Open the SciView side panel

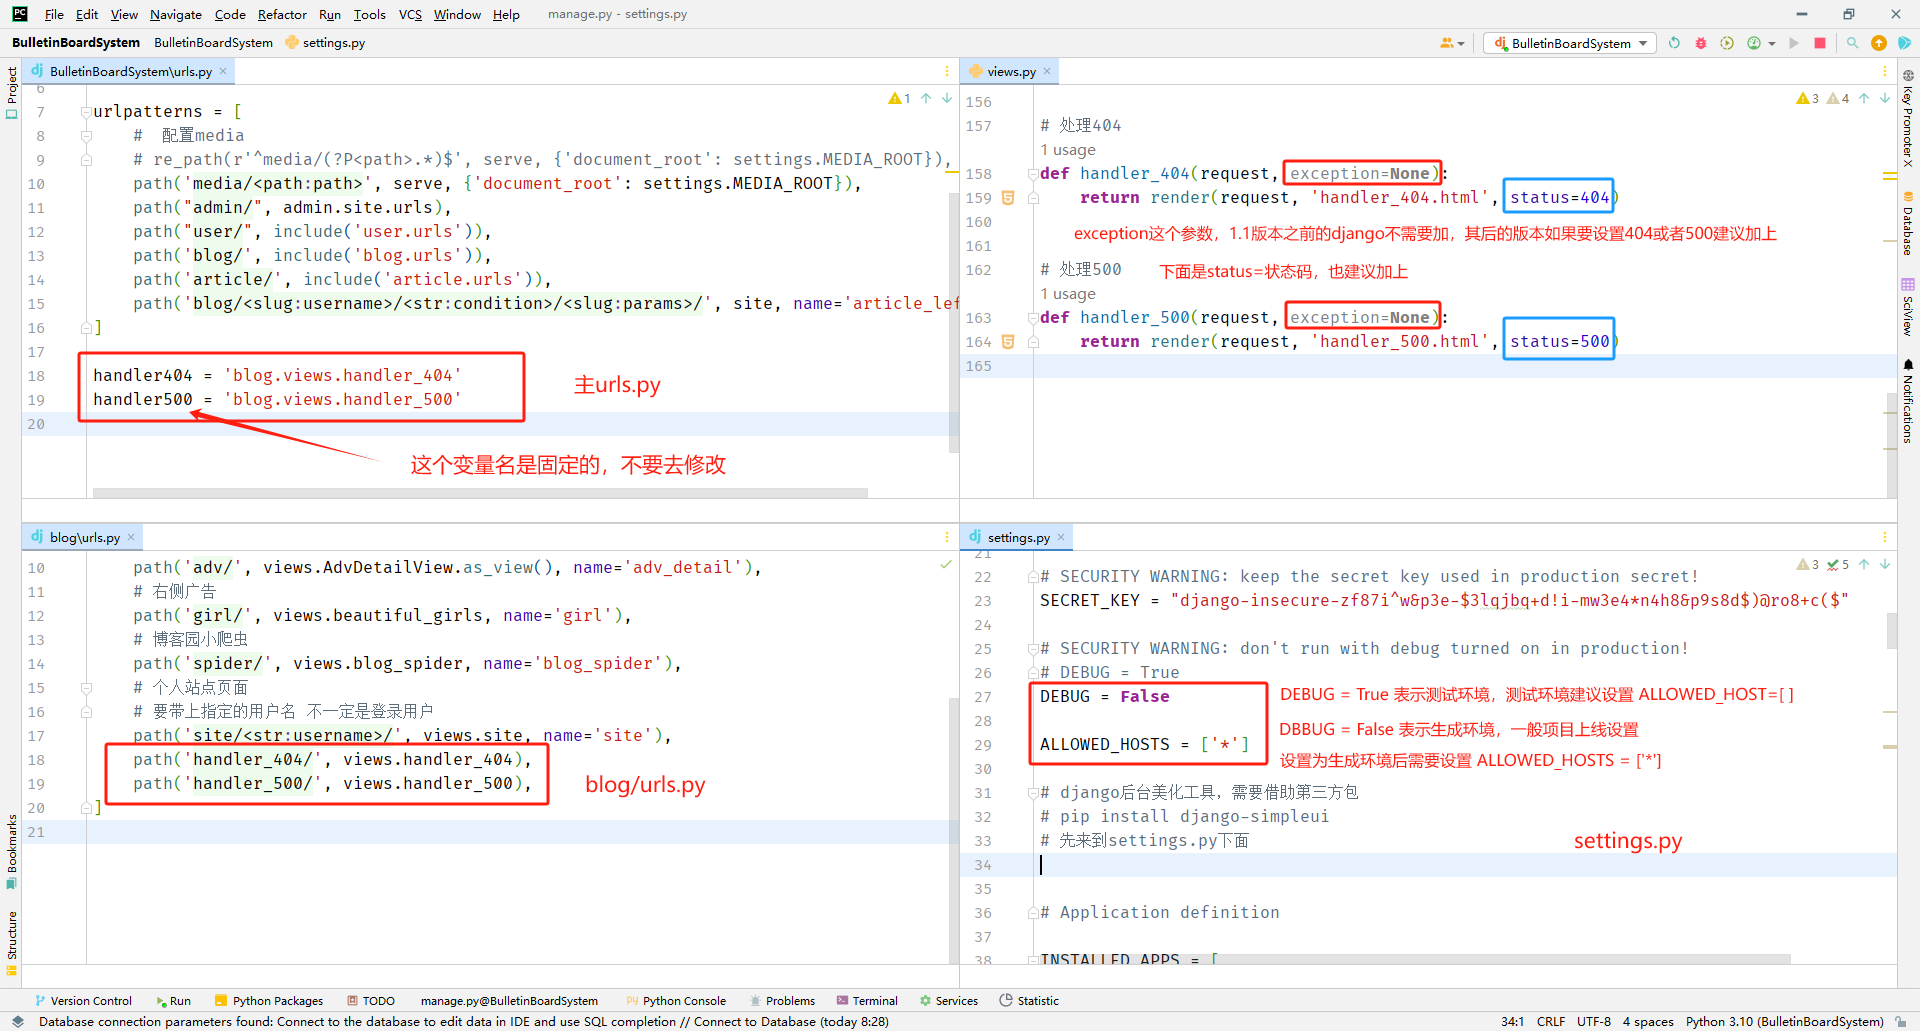tap(1908, 307)
